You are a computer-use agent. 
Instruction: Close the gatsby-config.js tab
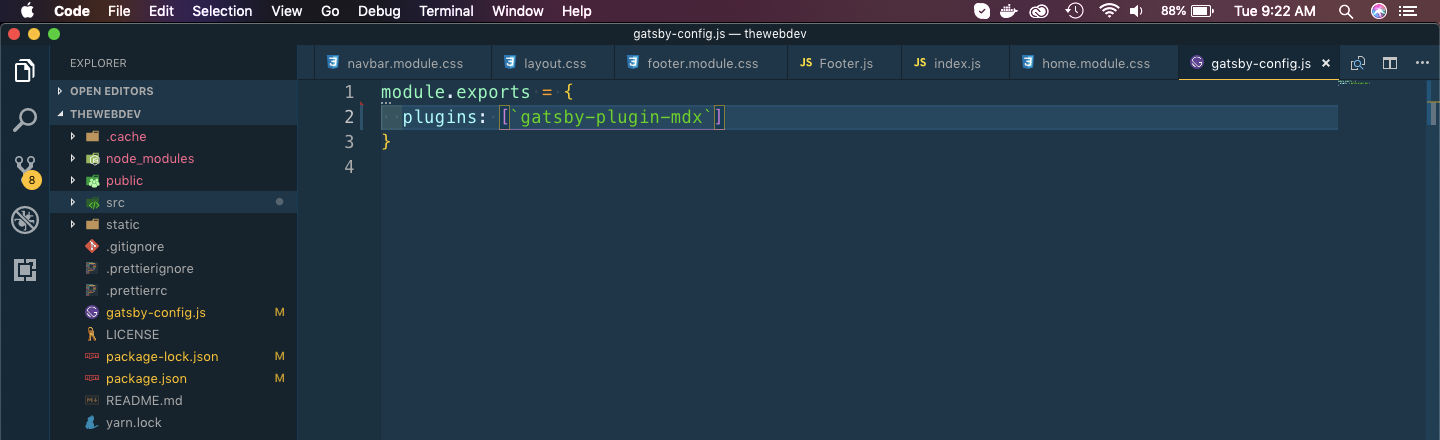click(x=1327, y=63)
